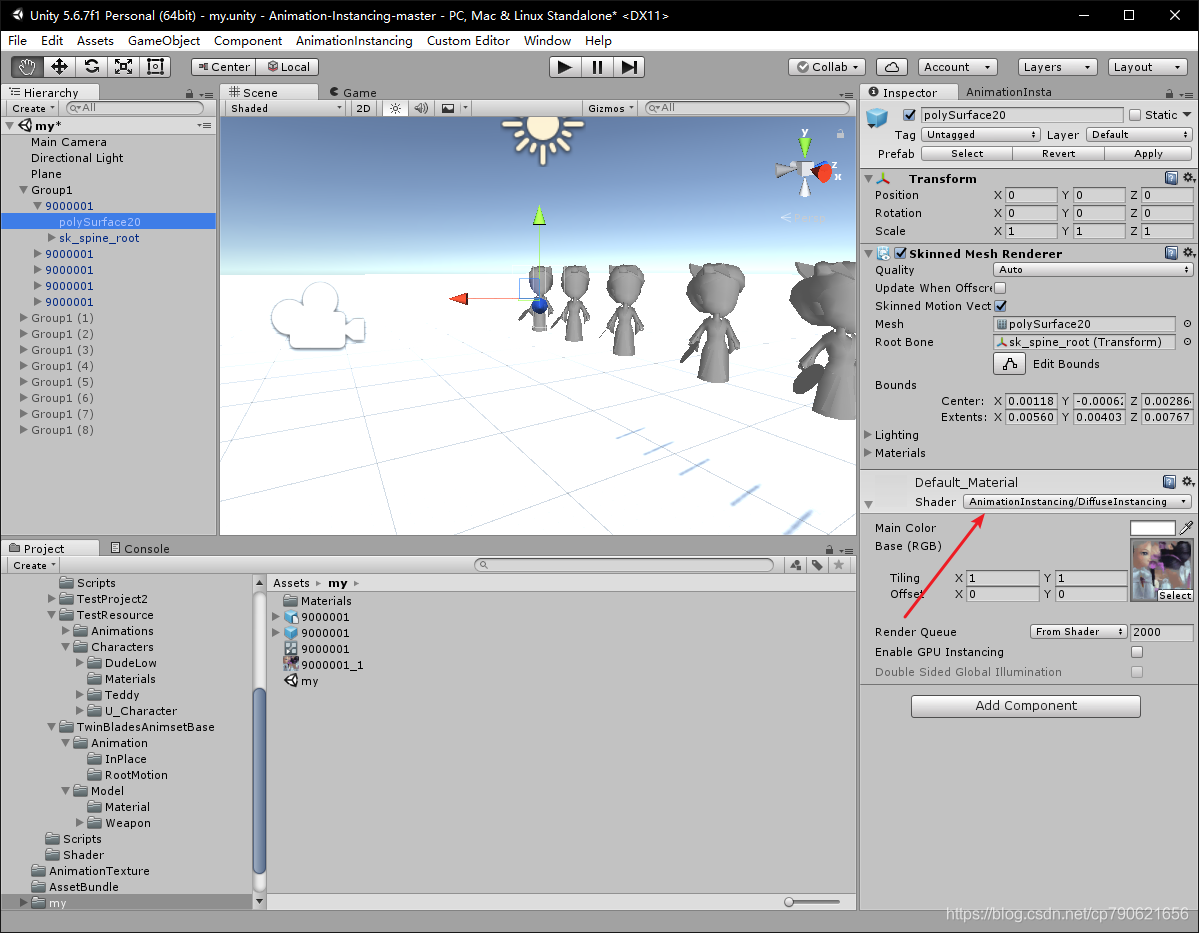This screenshot has width=1199, height=933.
Task: Select the Rect transform tool
Action: point(155,66)
